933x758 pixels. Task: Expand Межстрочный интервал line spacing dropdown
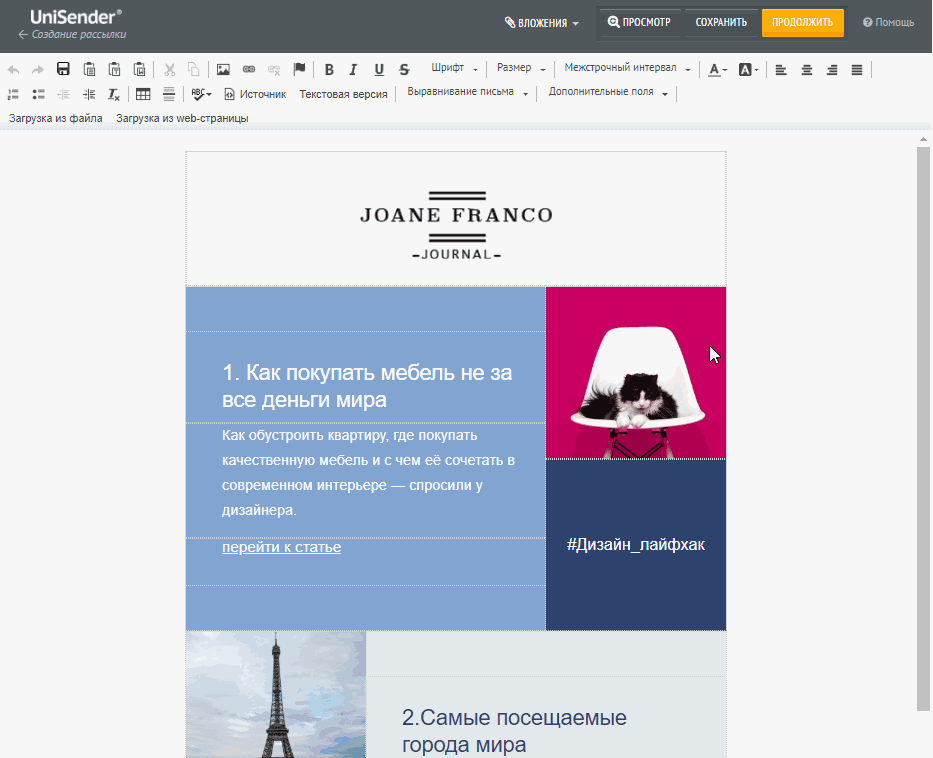627,68
